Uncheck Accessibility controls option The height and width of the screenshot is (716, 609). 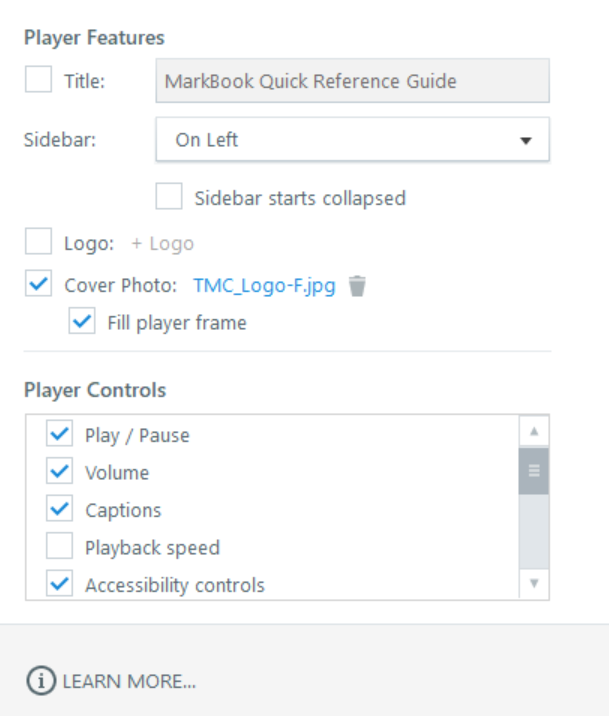pyautogui.click(x=60, y=584)
